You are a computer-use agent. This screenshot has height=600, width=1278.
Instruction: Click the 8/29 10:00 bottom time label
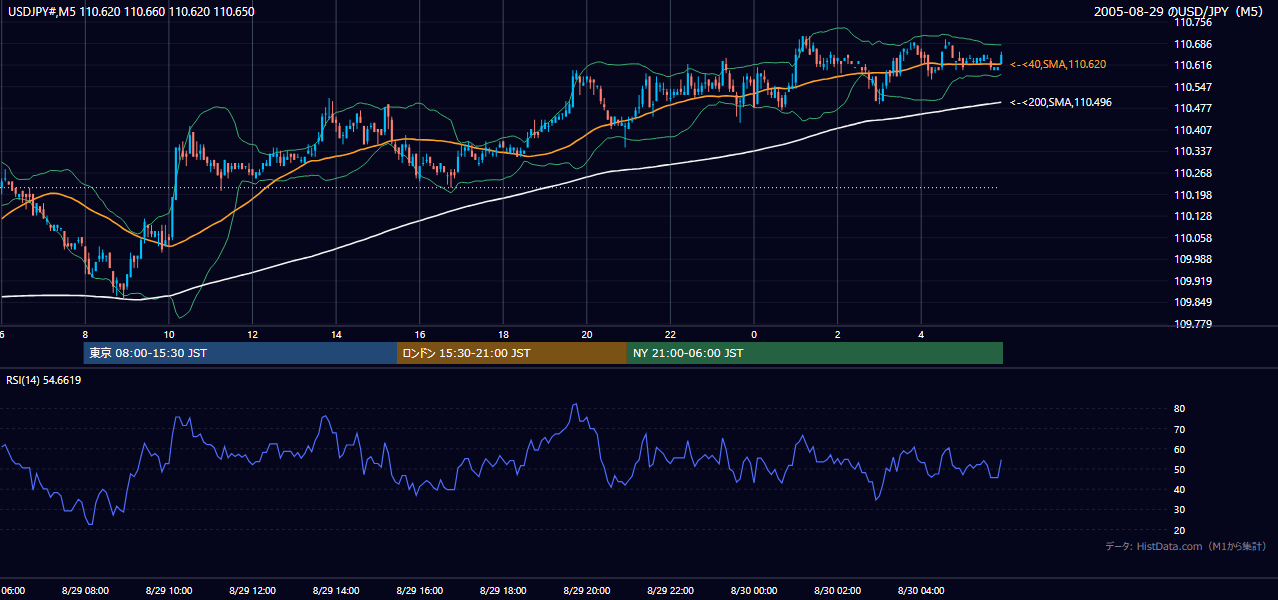click(x=169, y=590)
